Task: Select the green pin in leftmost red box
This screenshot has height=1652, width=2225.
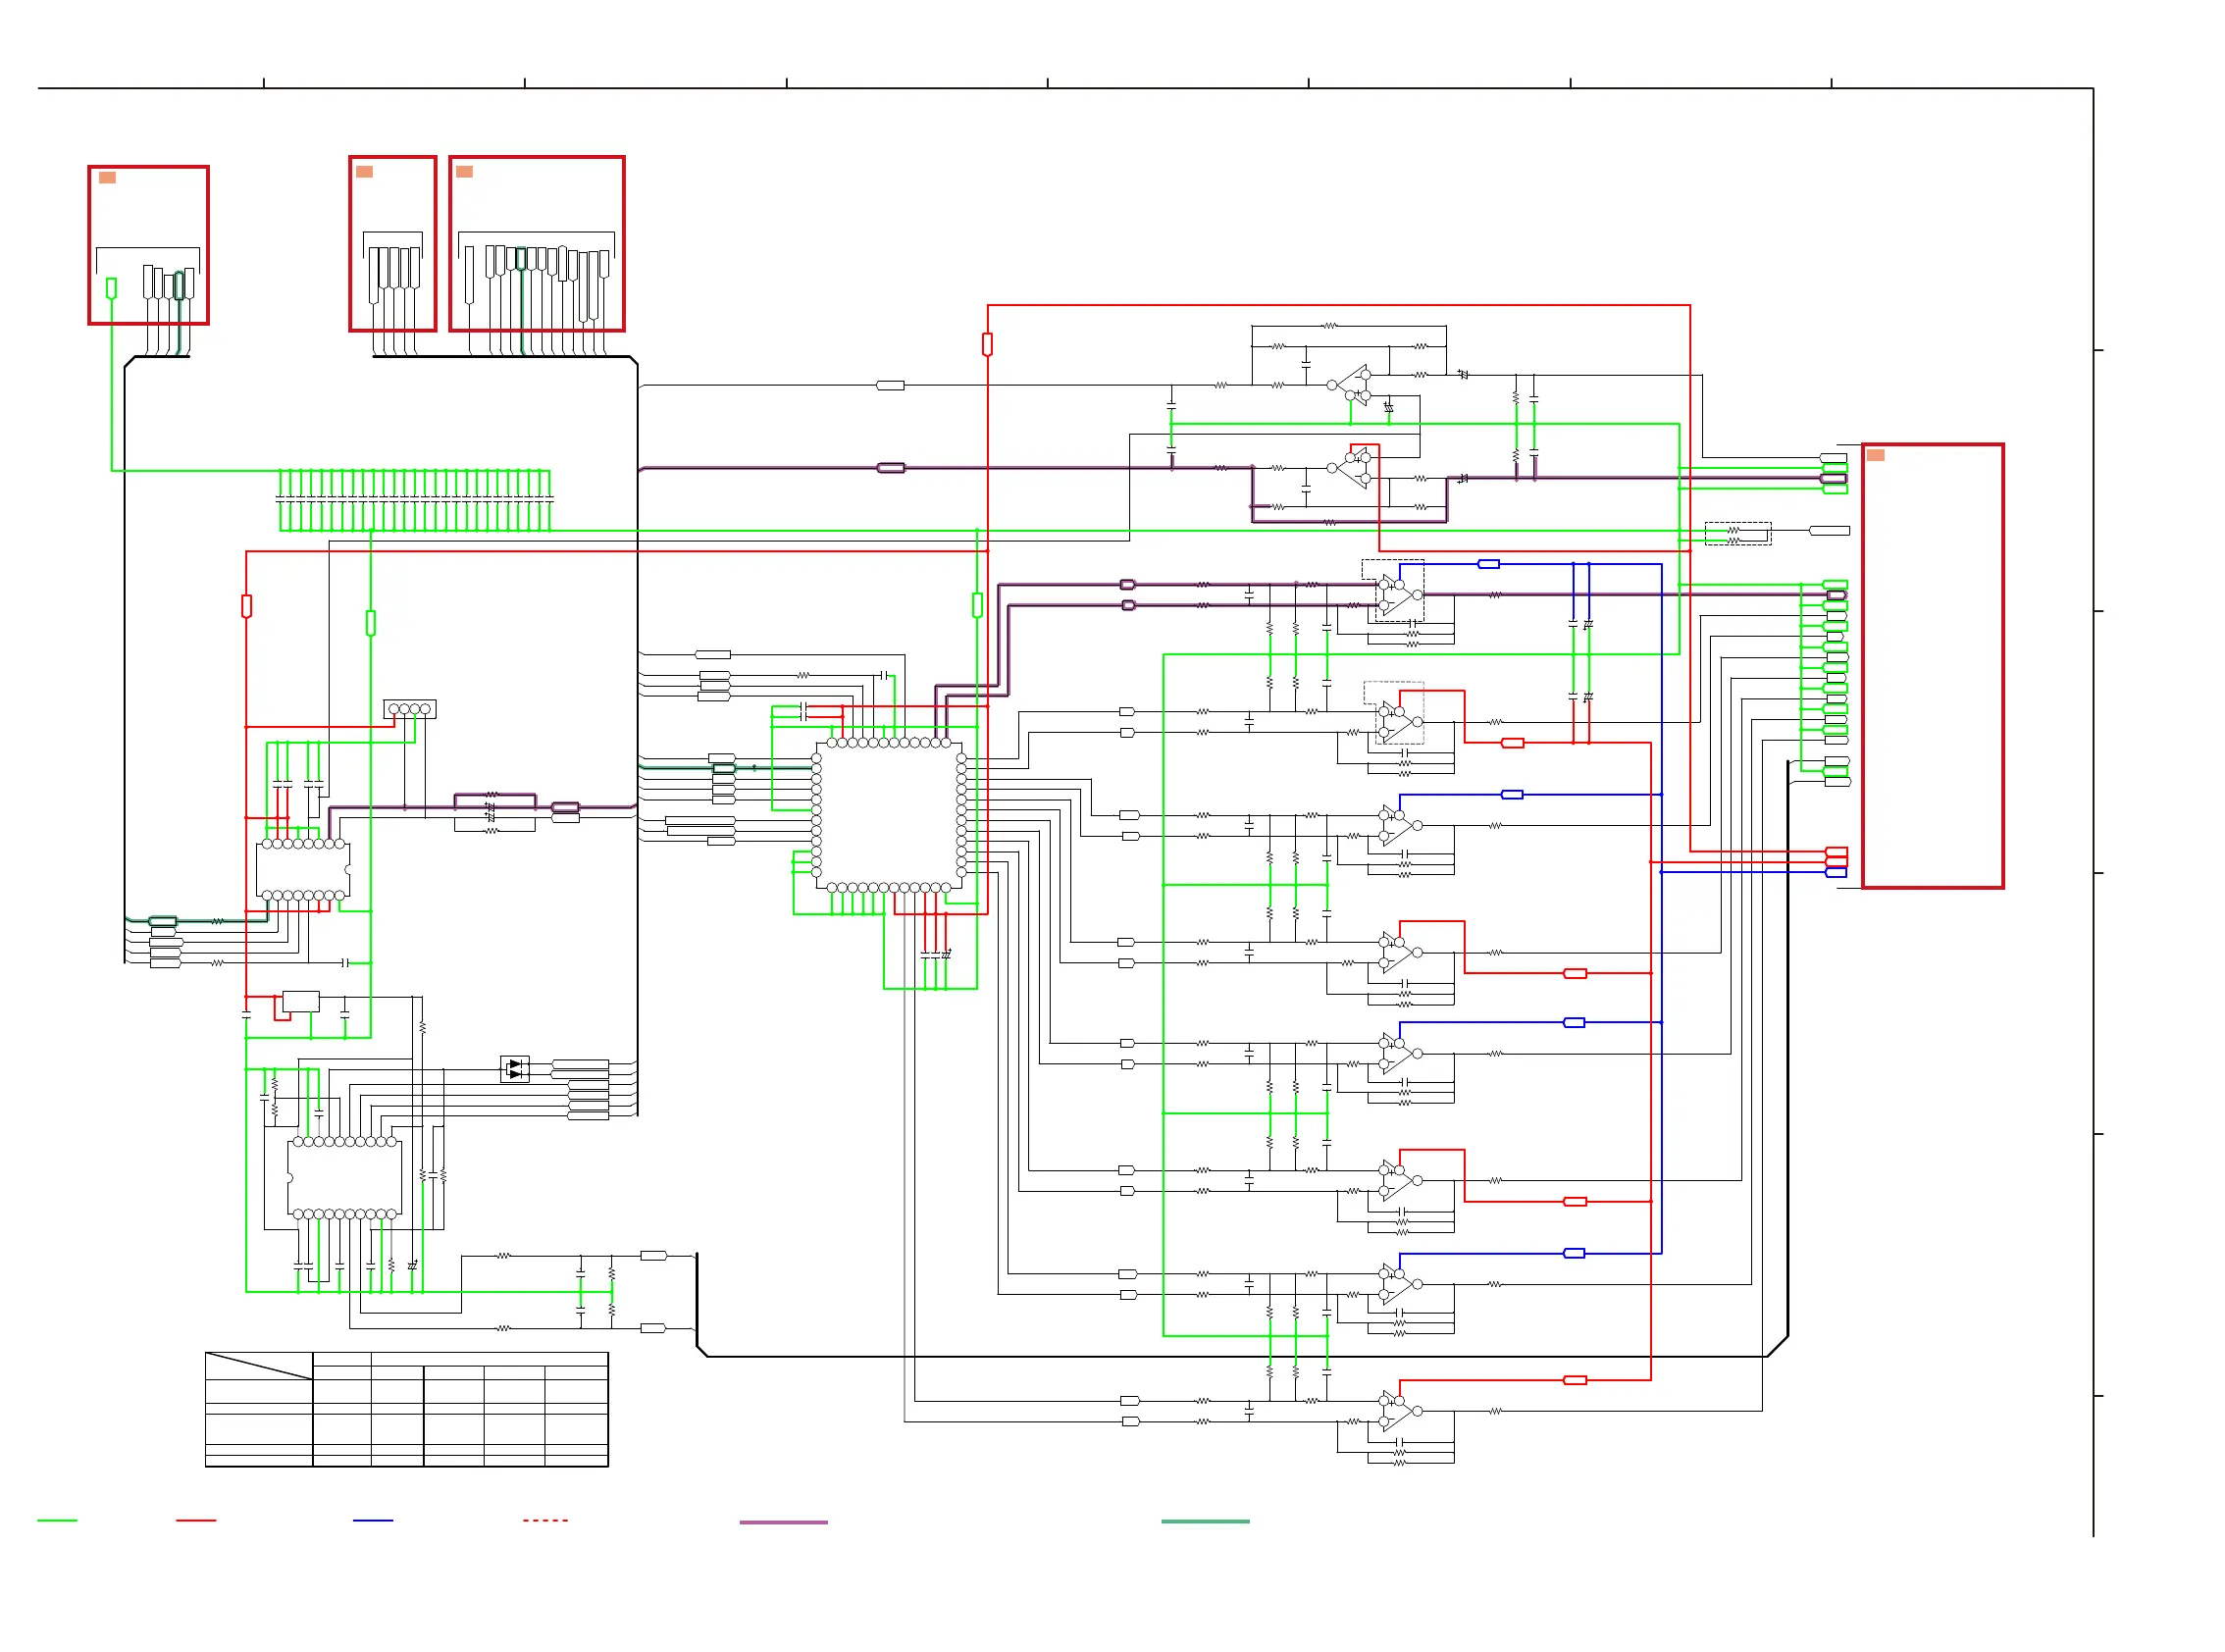Action: tap(111, 288)
